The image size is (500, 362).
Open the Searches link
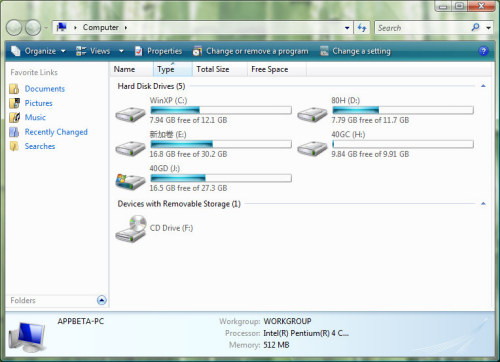click(x=40, y=146)
